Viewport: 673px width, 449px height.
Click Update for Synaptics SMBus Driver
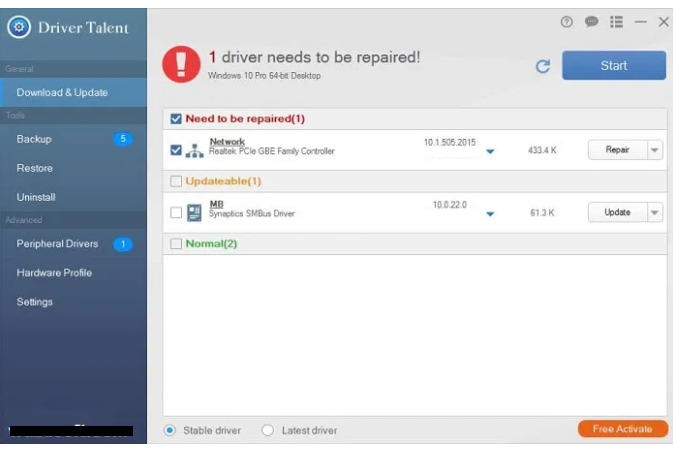click(x=617, y=212)
